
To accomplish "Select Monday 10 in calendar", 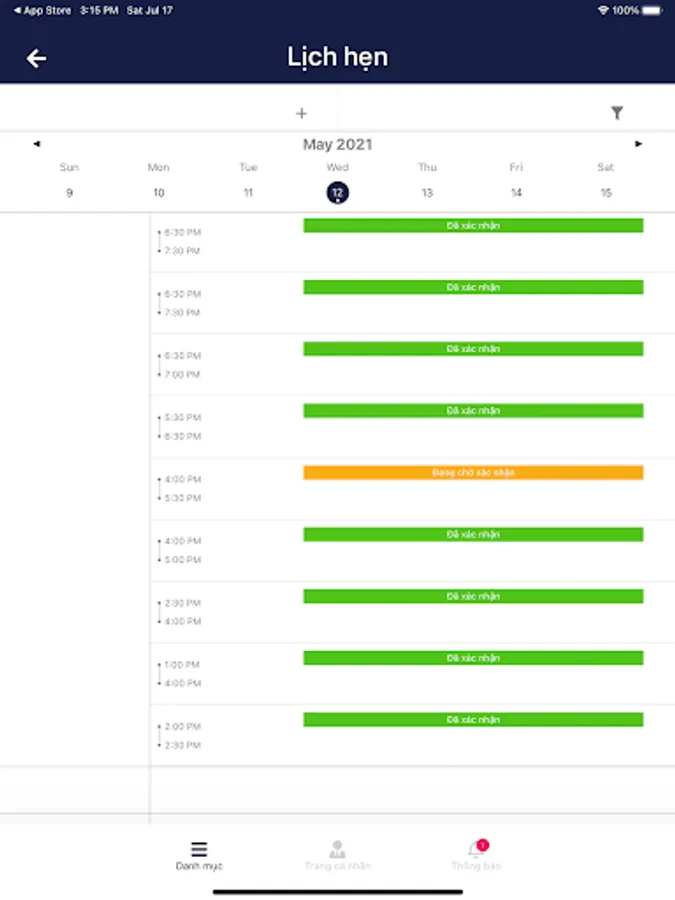I will tap(158, 193).
